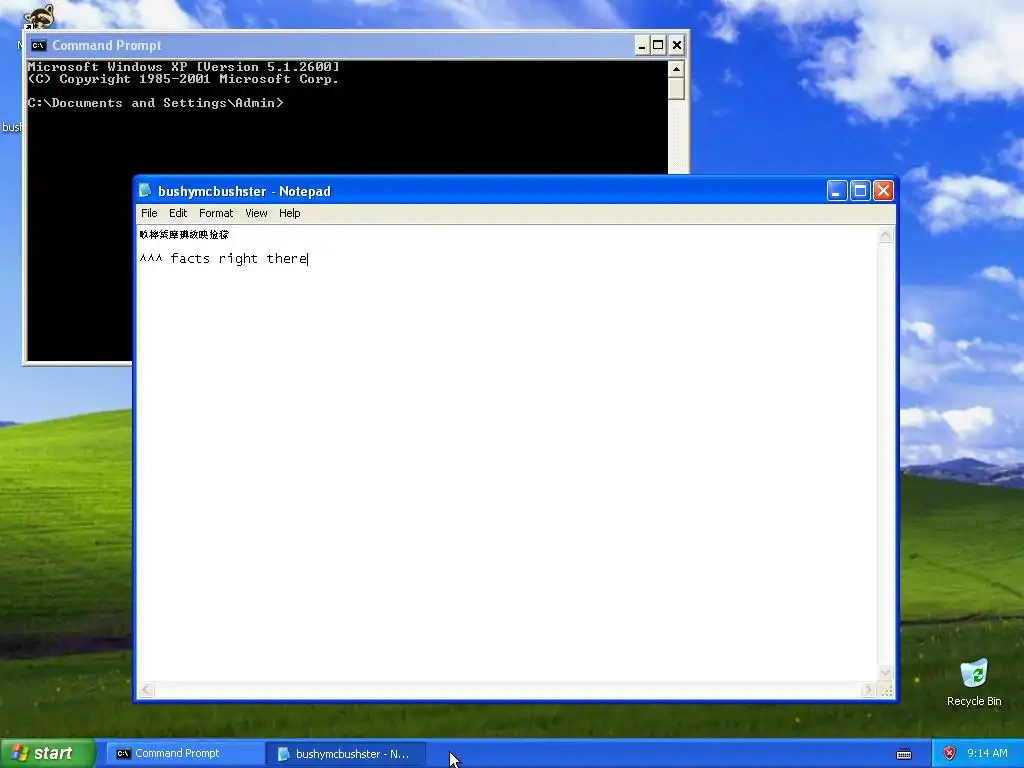Click the first line of CJK characters
This screenshot has width=1024, height=768.
coord(184,234)
